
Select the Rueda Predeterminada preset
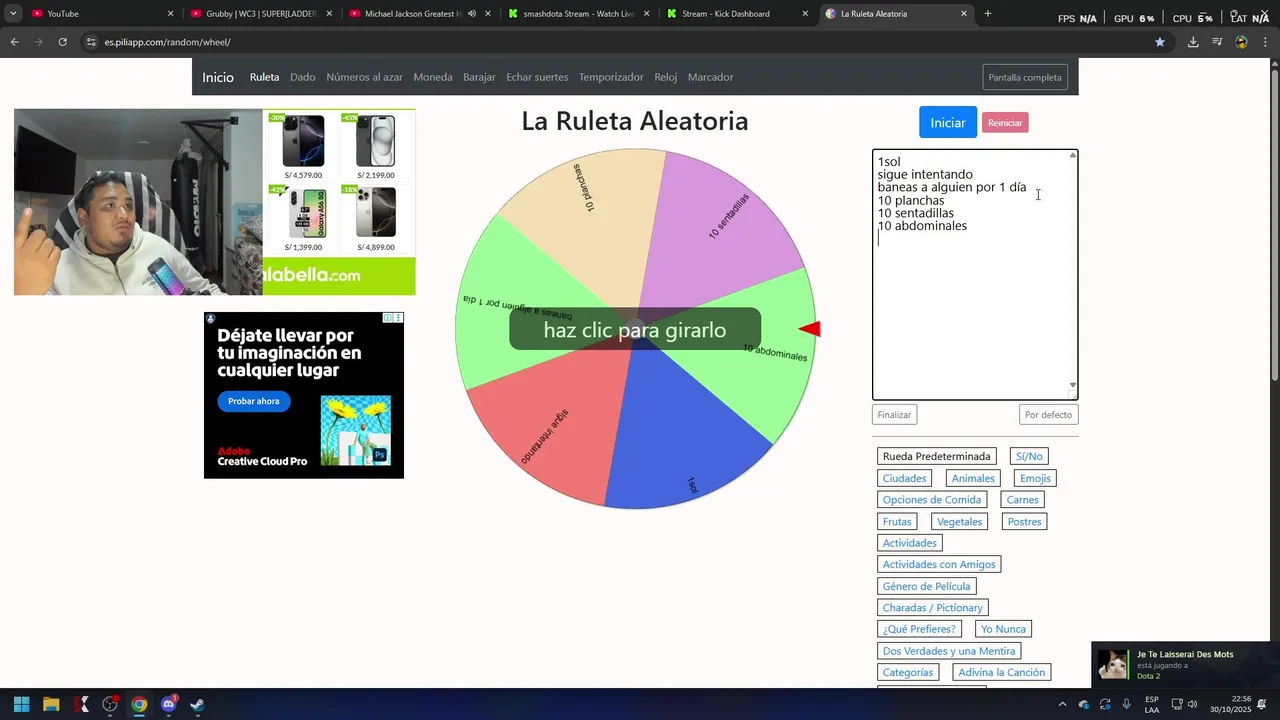(x=937, y=456)
